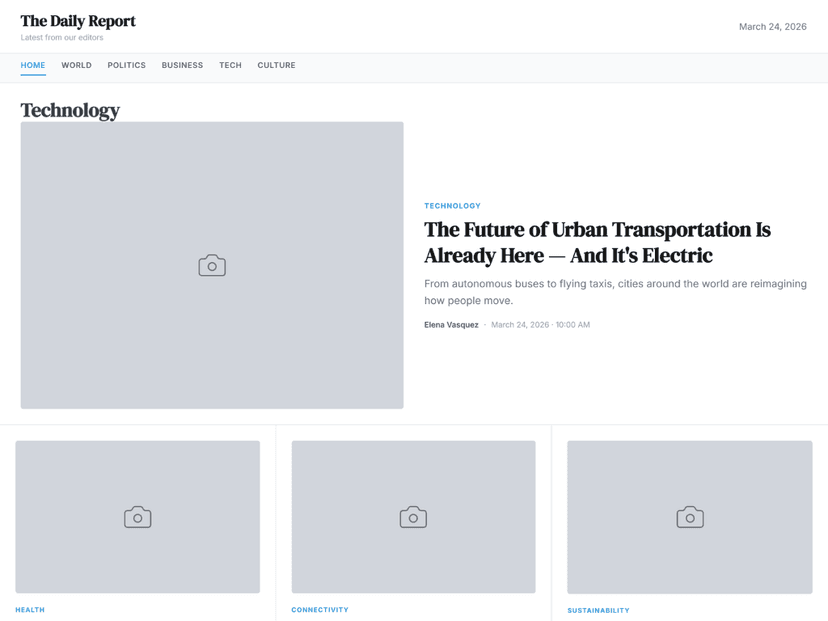Open author Elena Vasquez's profile
828x621 pixels.
451,325
